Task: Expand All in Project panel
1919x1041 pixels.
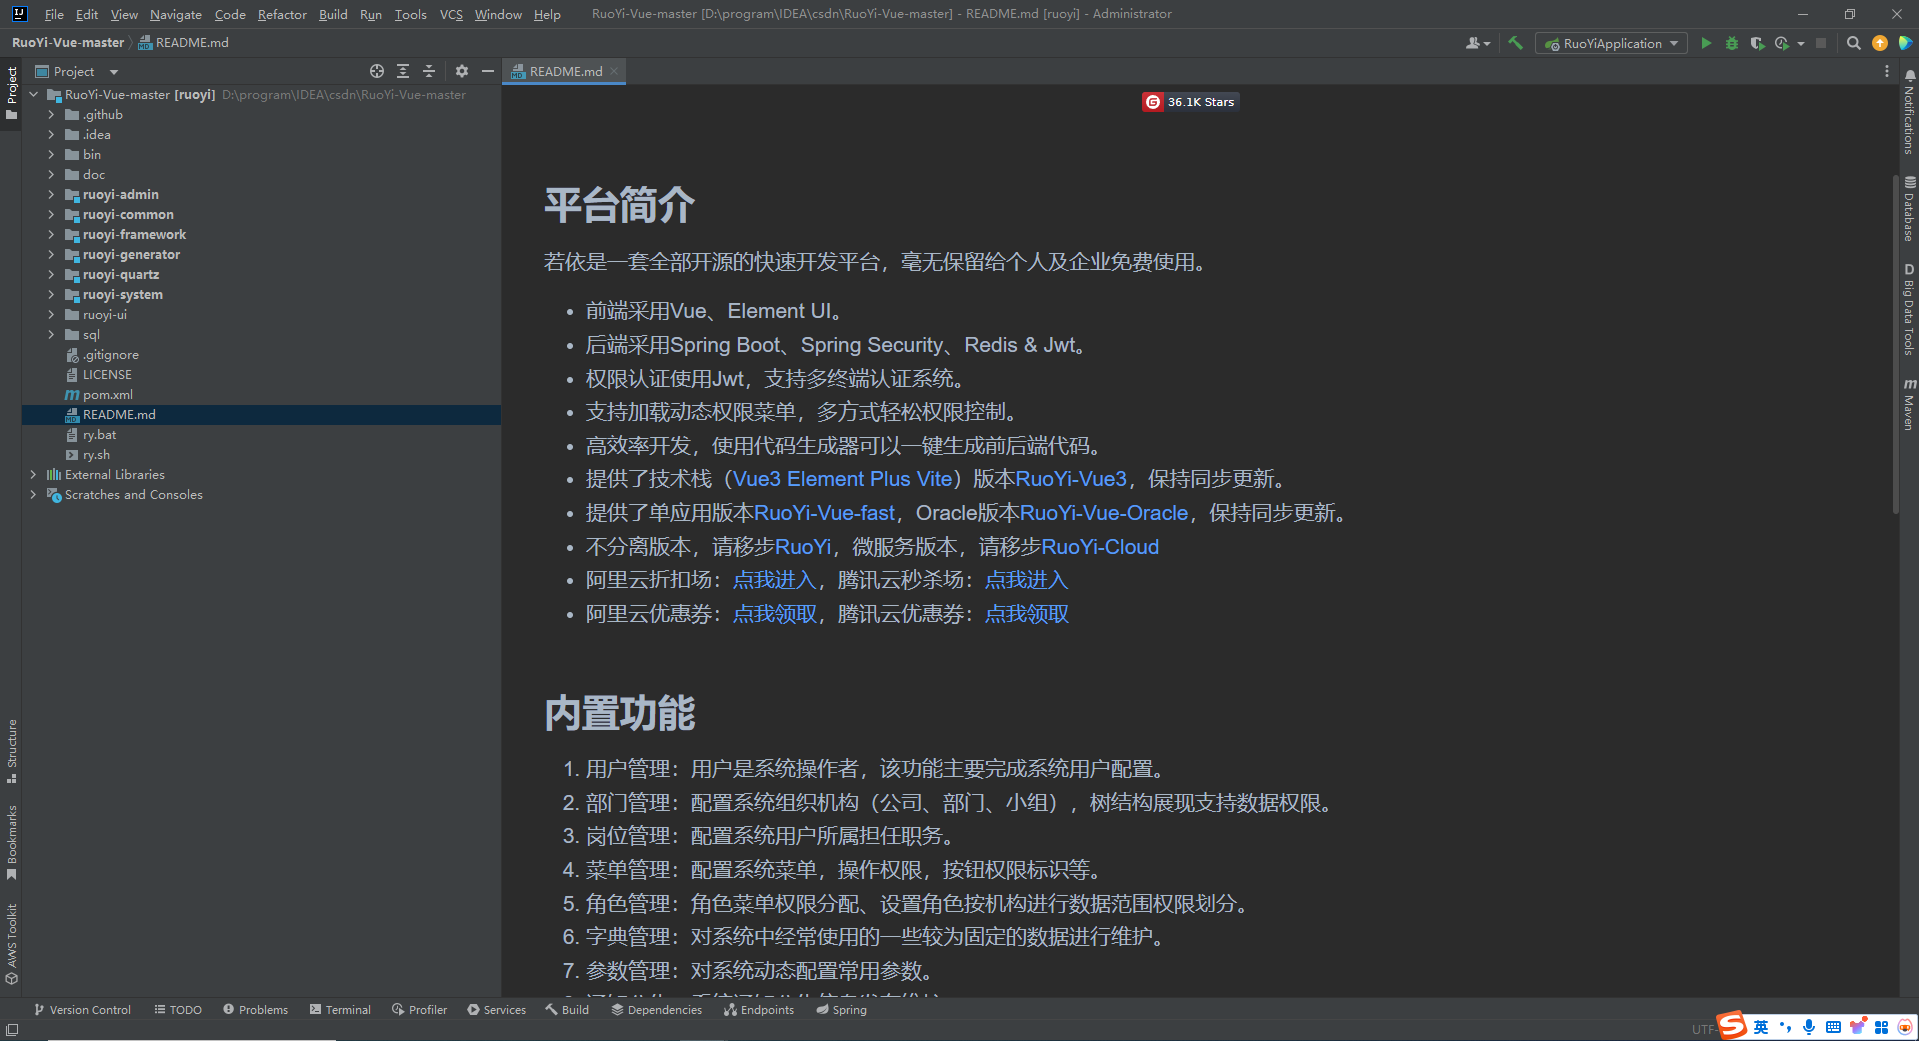Action: coord(403,71)
